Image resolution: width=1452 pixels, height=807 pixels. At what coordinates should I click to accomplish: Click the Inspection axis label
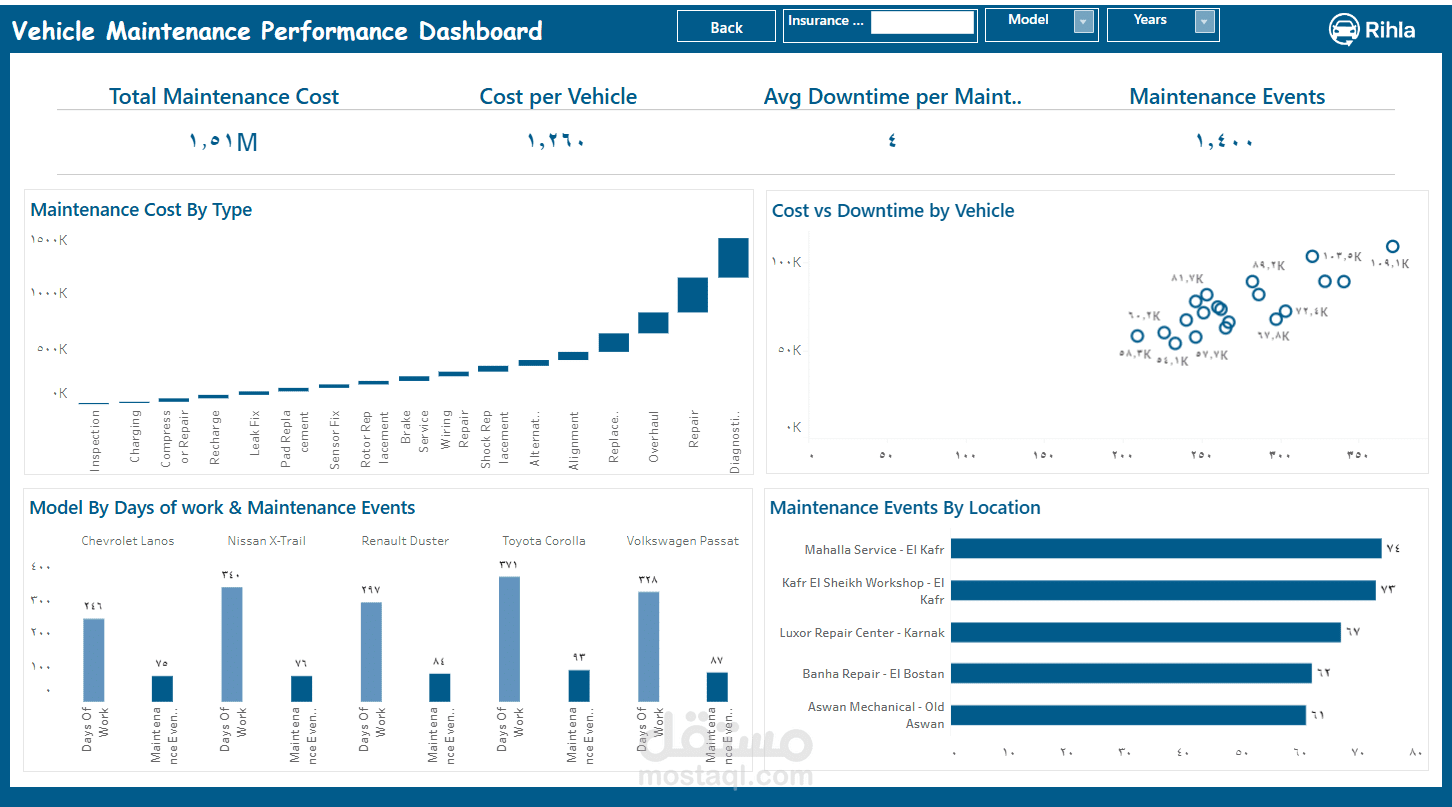point(95,440)
